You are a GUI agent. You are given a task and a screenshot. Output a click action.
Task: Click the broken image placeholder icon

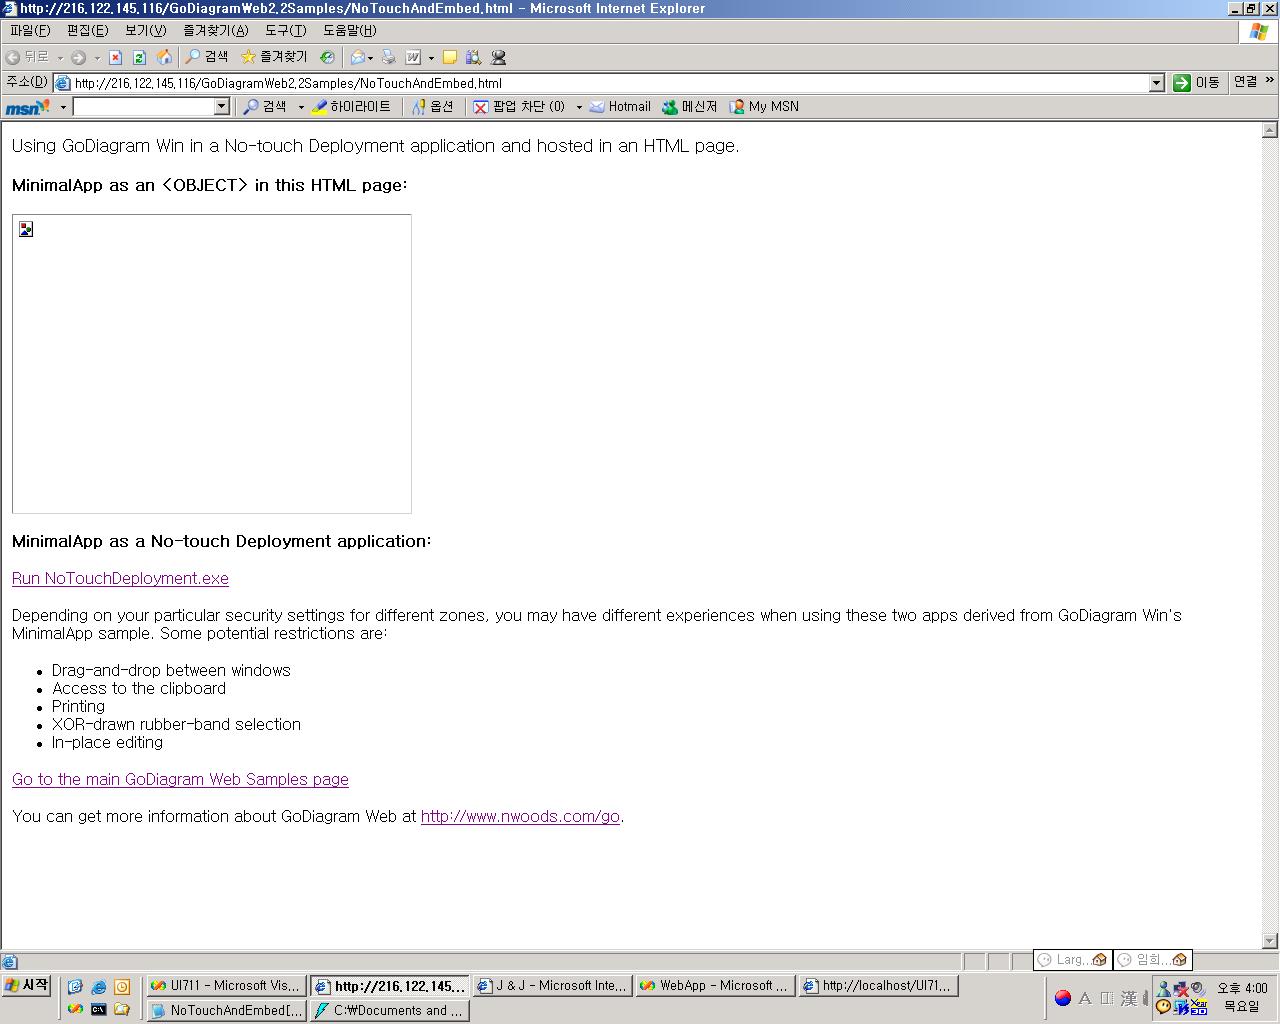(26, 229)
